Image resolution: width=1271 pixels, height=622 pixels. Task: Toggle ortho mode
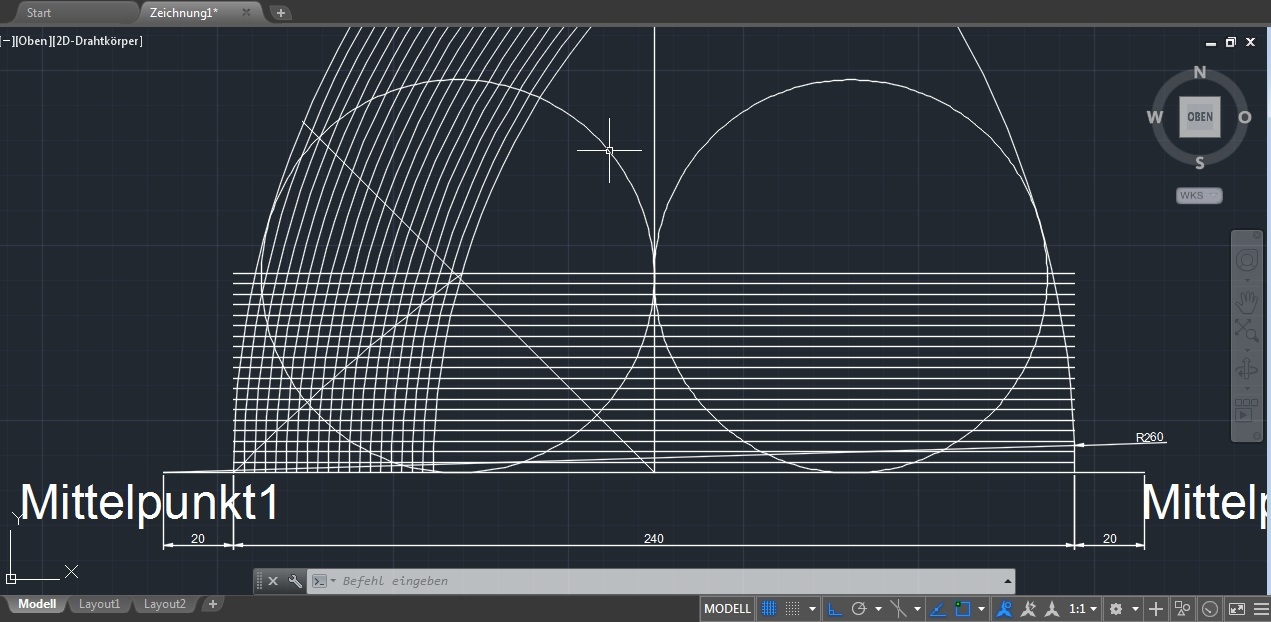pyautogui.click(x=834, y=608)
